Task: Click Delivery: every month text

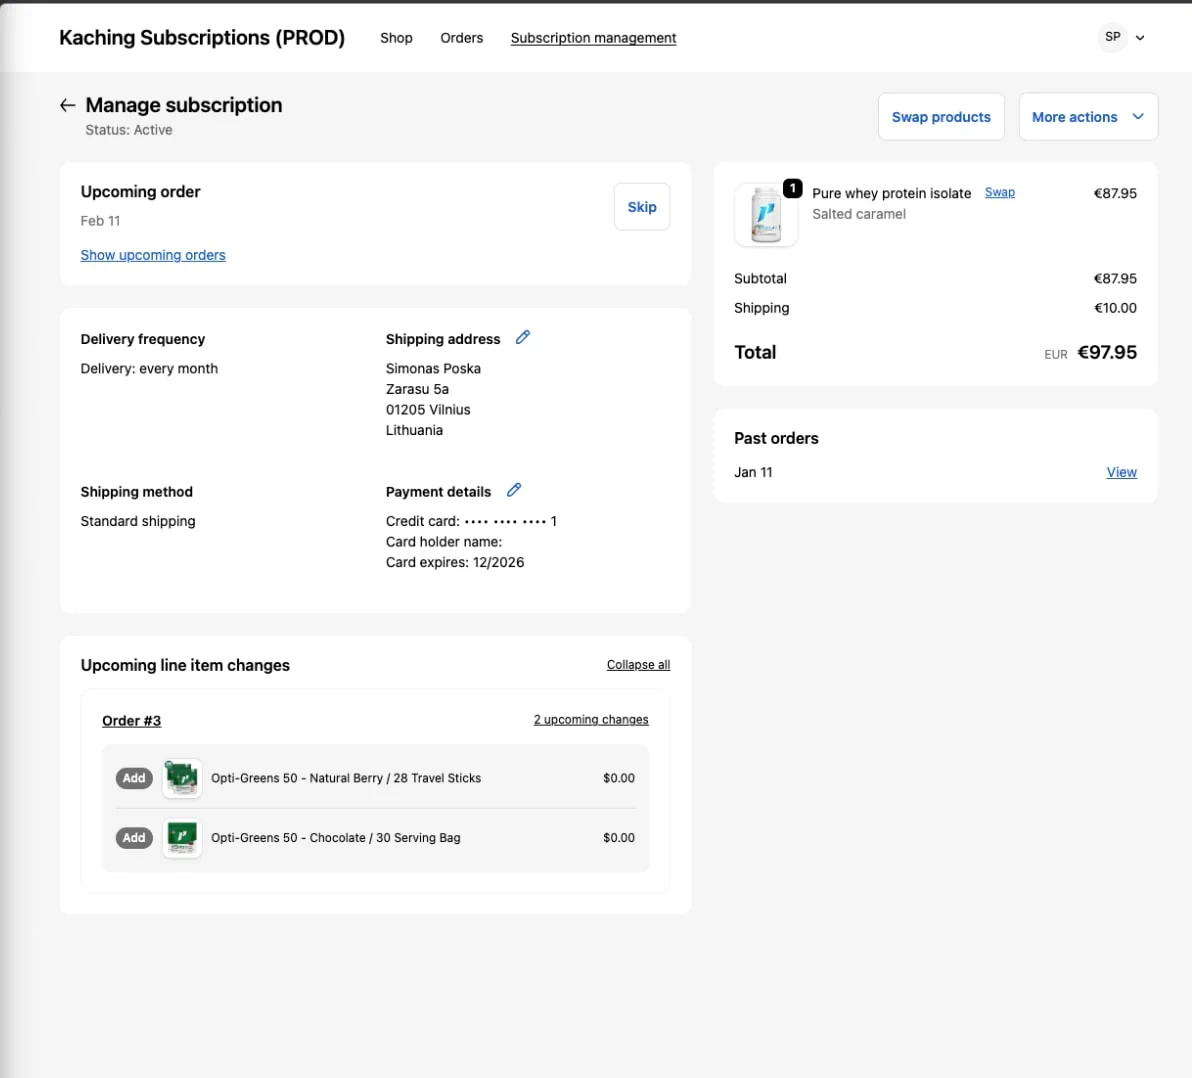Action: coord(149,369)
